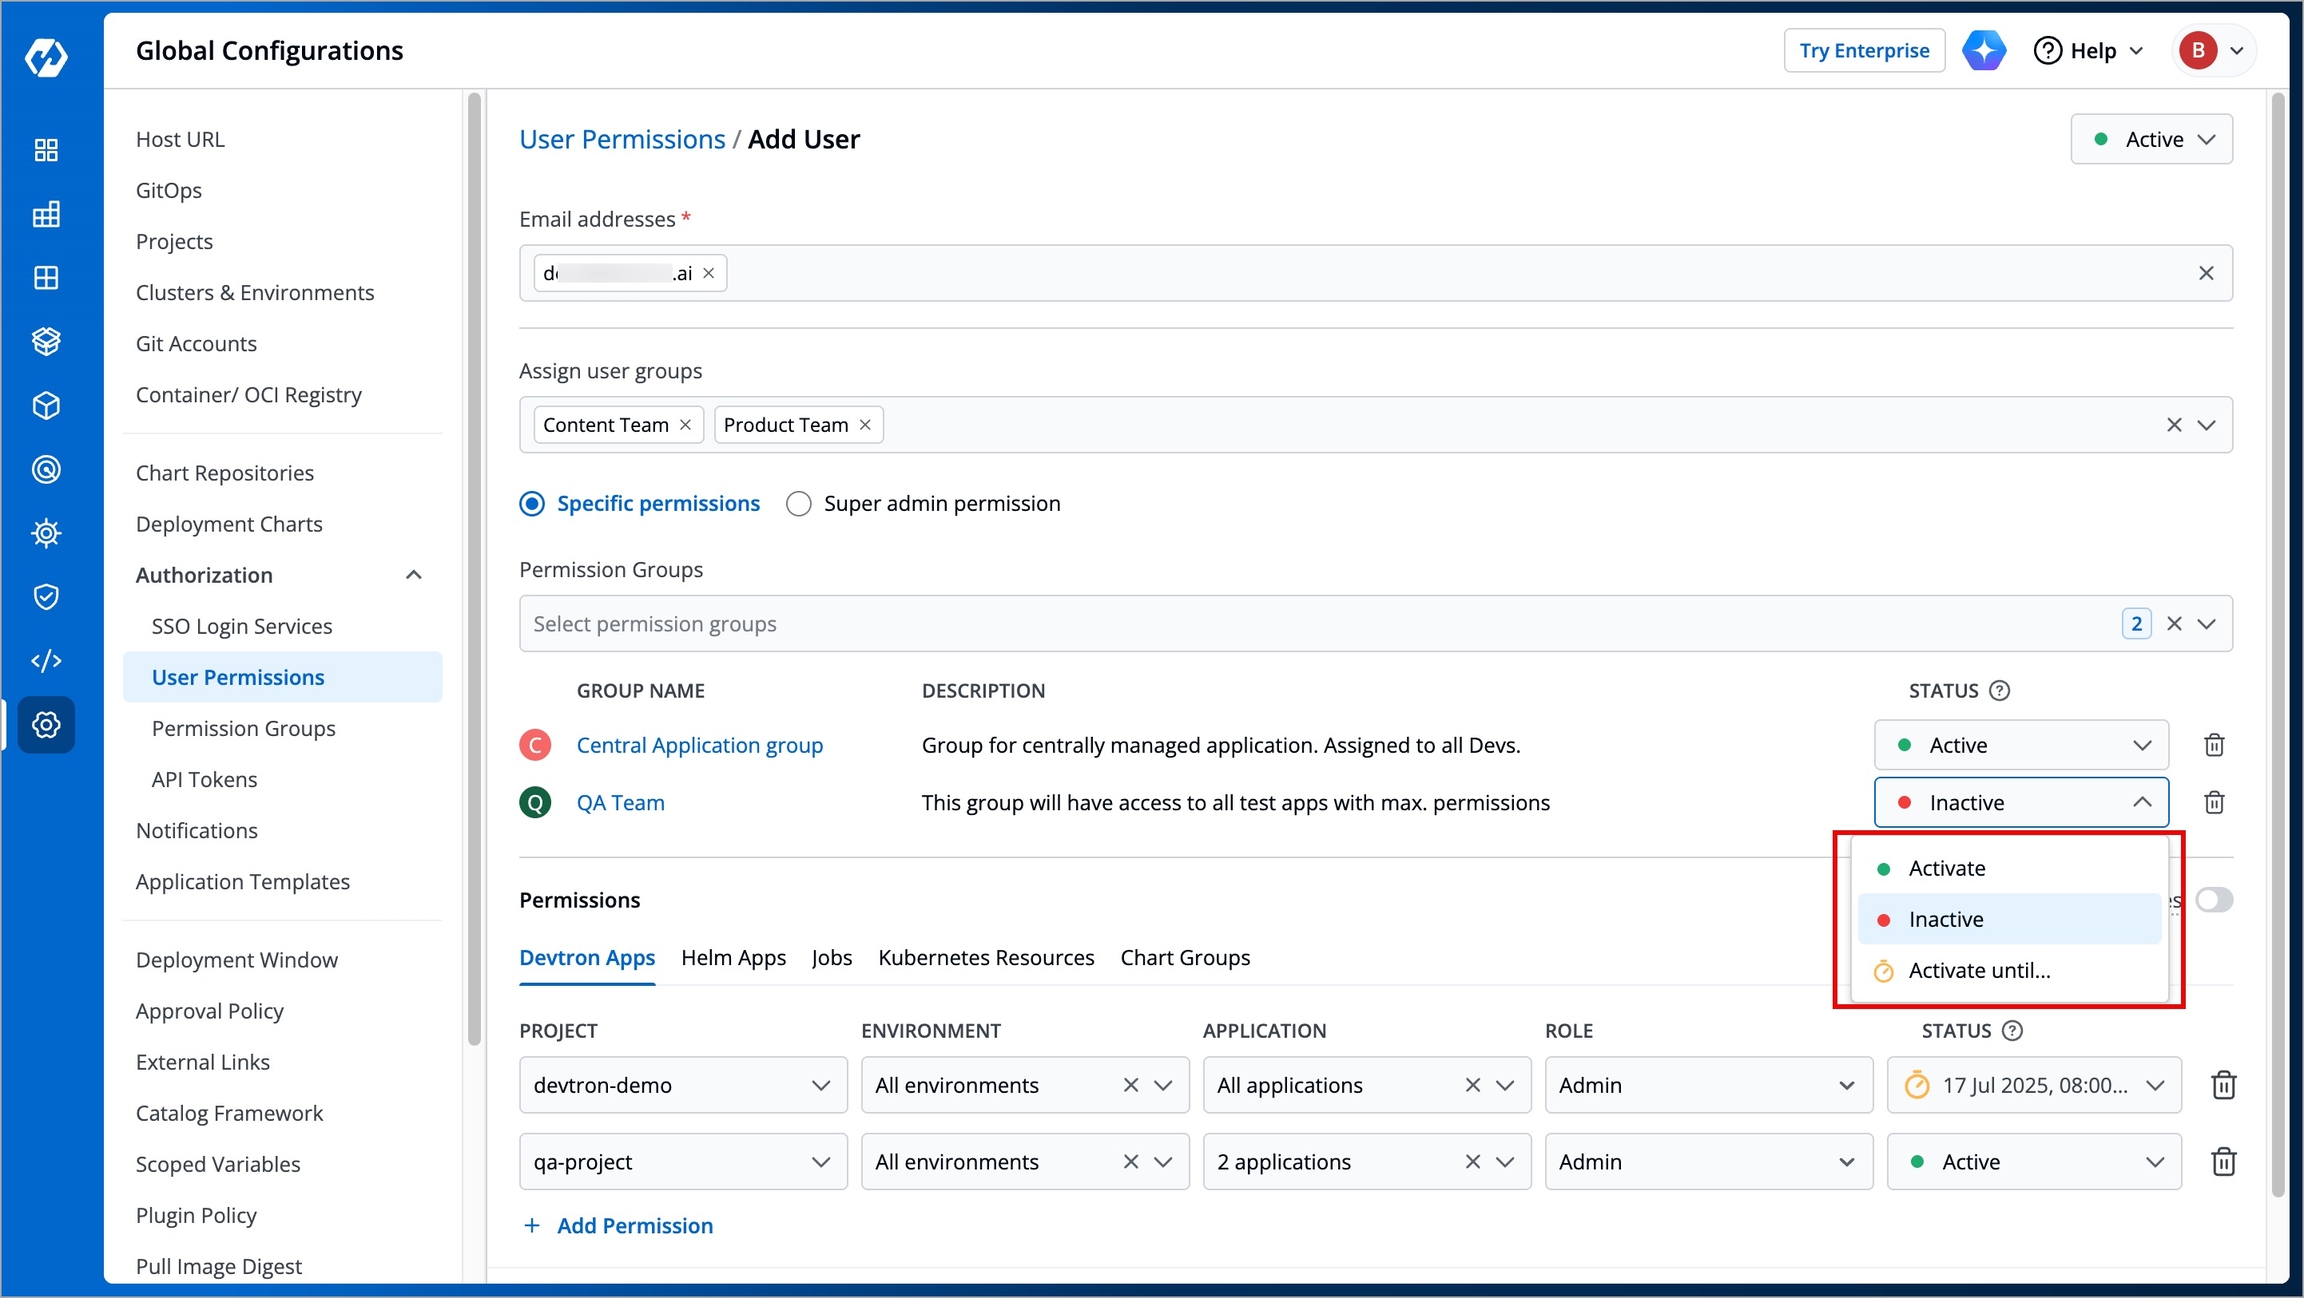Open the Active status dropdown at top right
The image size is (2304, 1298).
[x=2151, y=139]
